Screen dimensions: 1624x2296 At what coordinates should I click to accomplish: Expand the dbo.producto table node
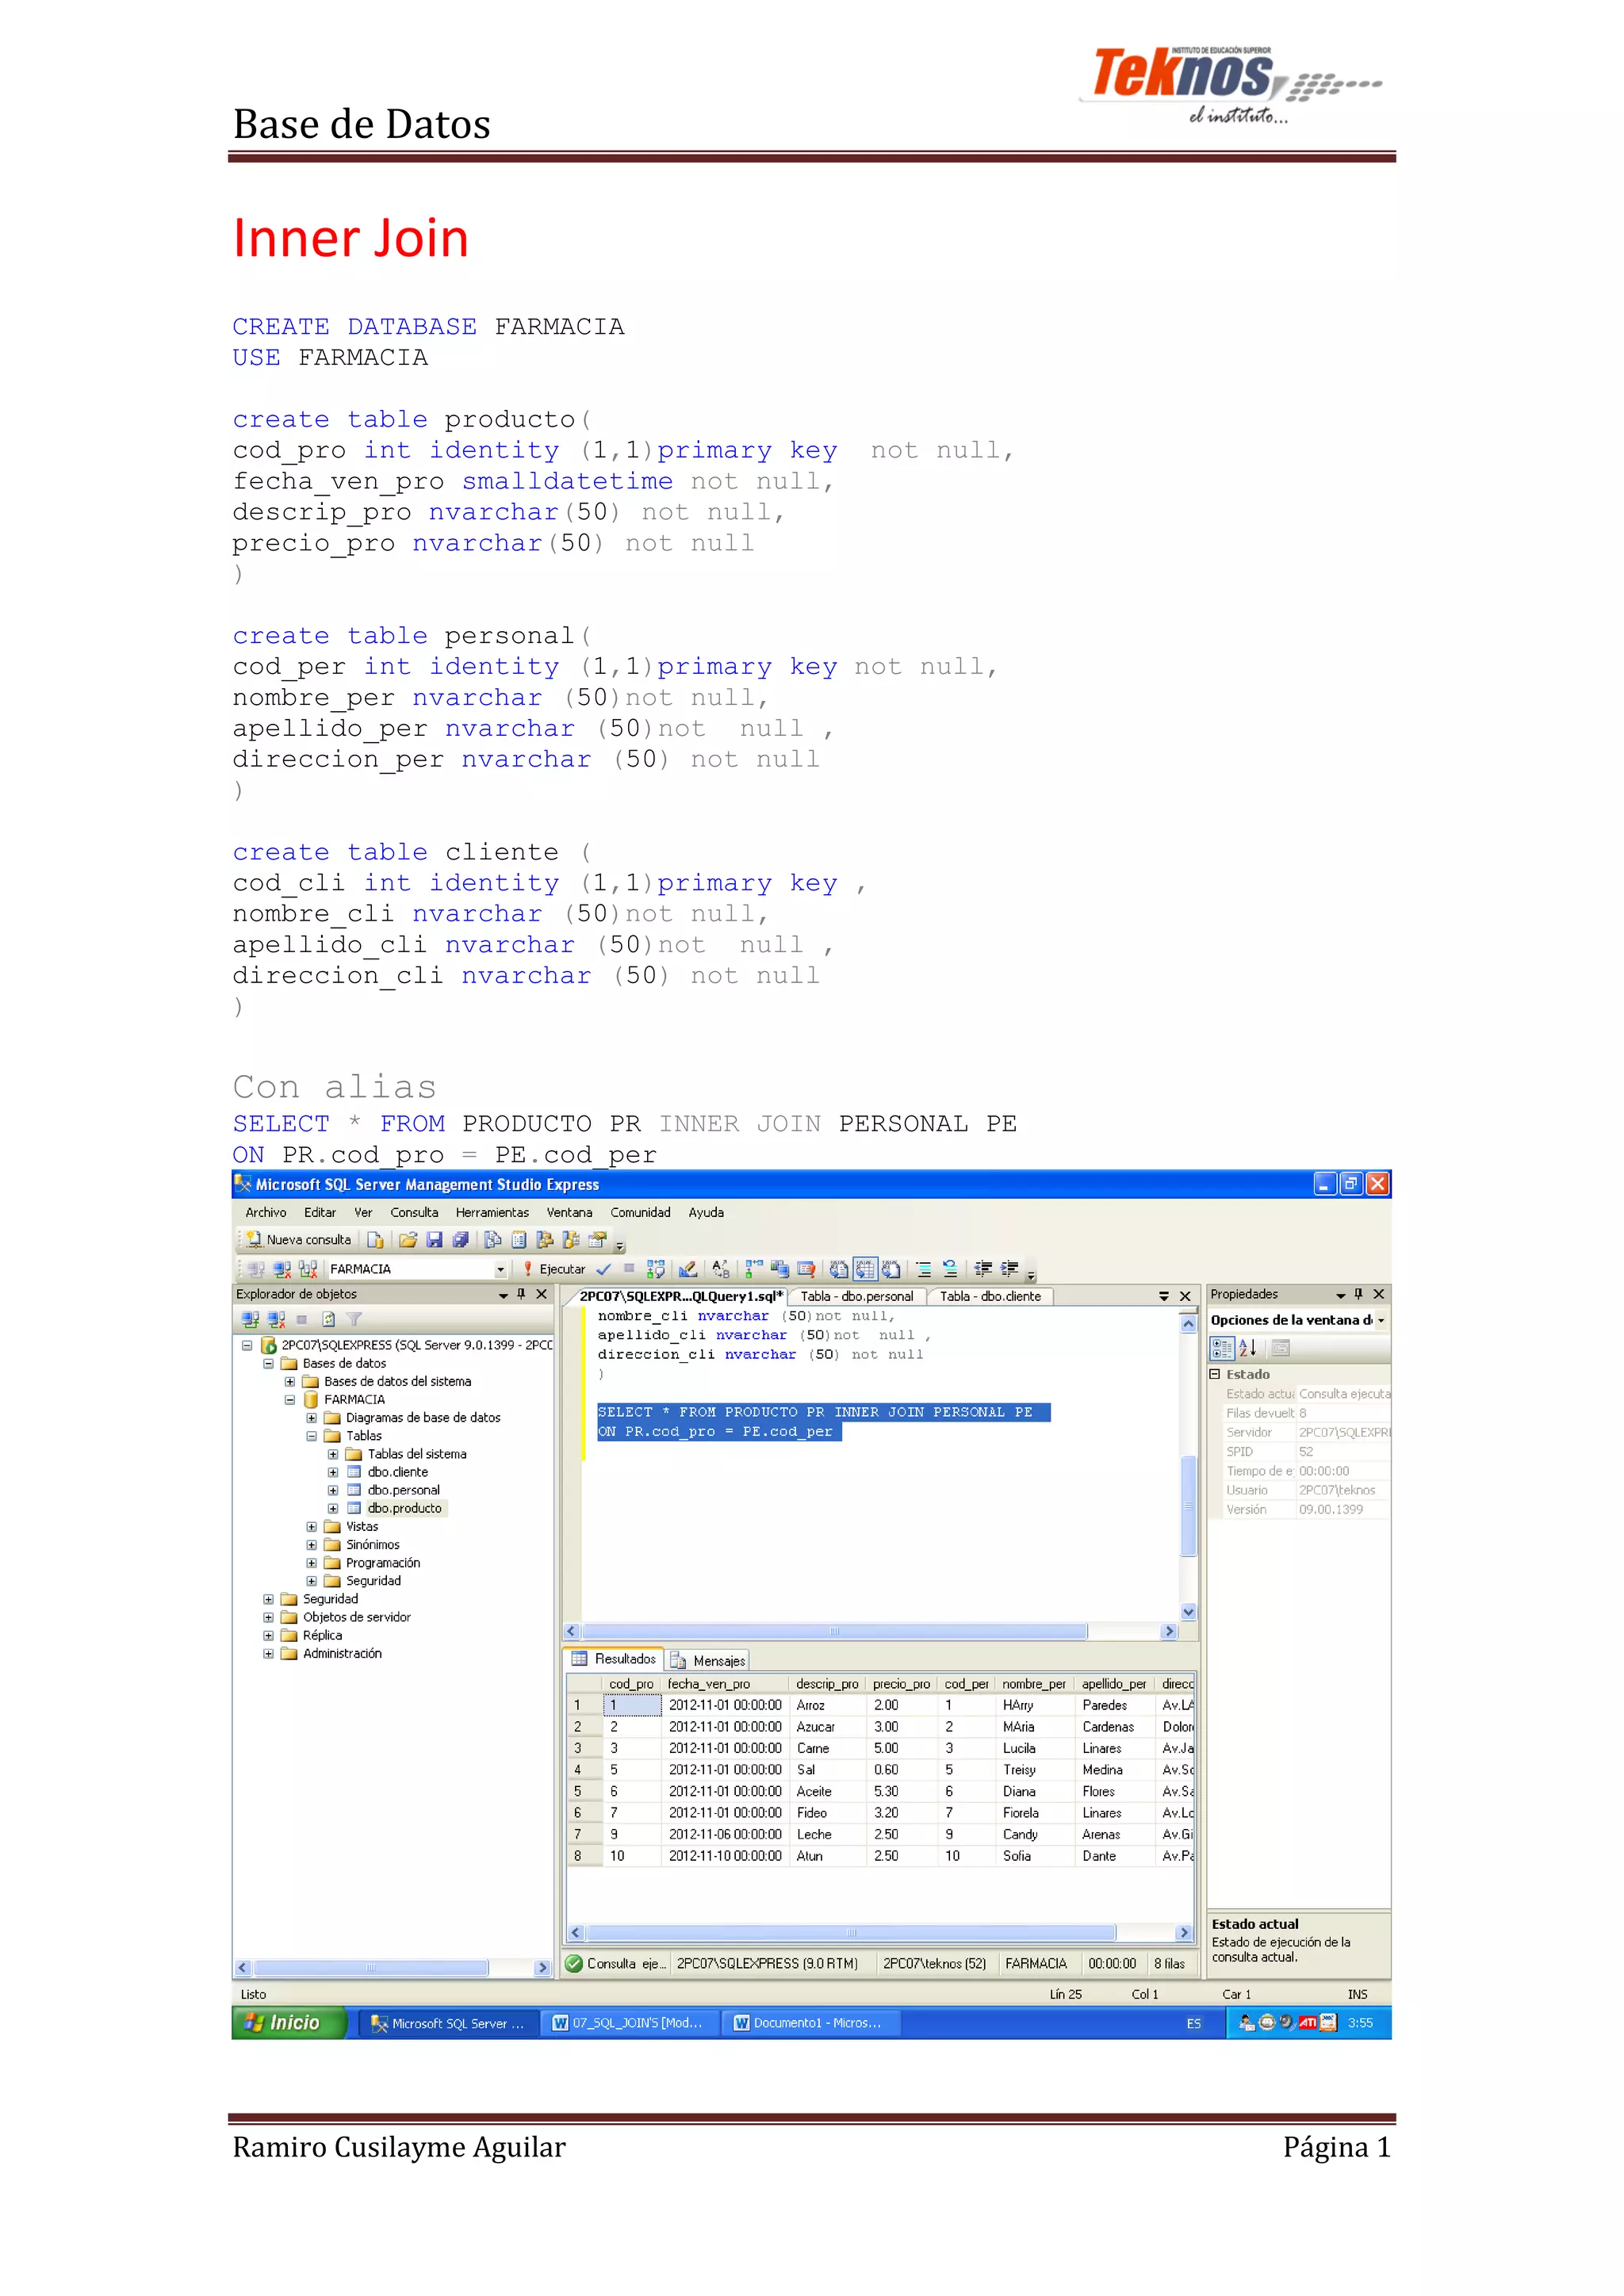coord(333,1508)
